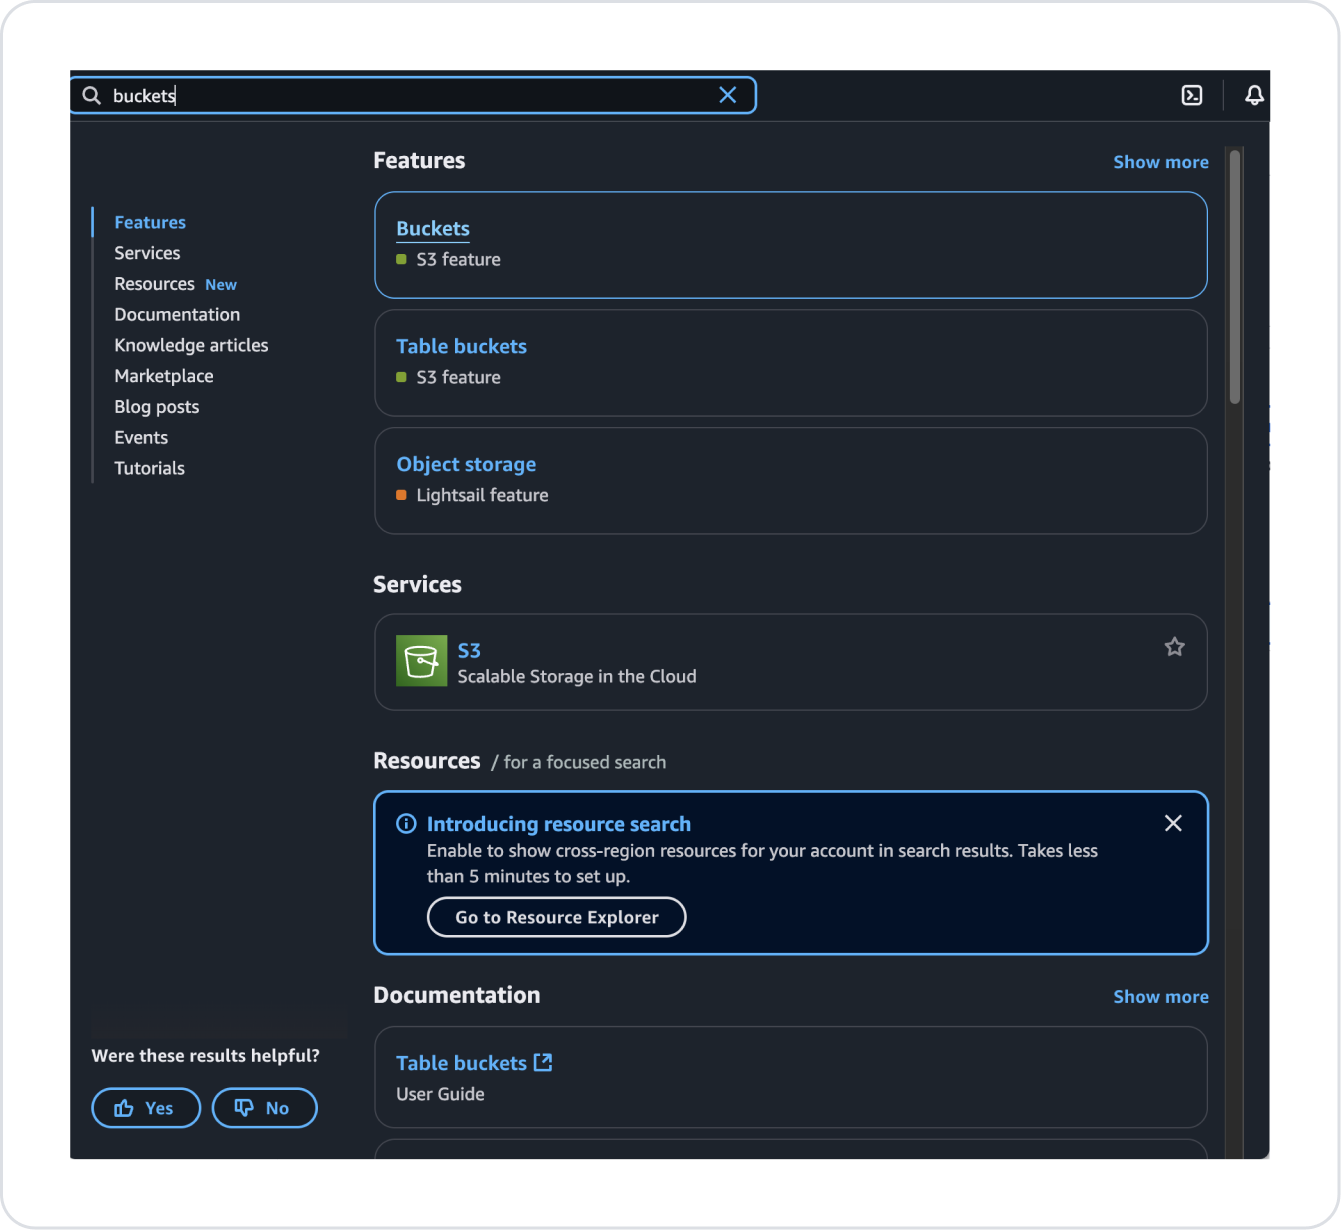The width and height of the screenshot is (1341, 1230).
Task: Select Events in the left sidebar
Action: point(141,437)
